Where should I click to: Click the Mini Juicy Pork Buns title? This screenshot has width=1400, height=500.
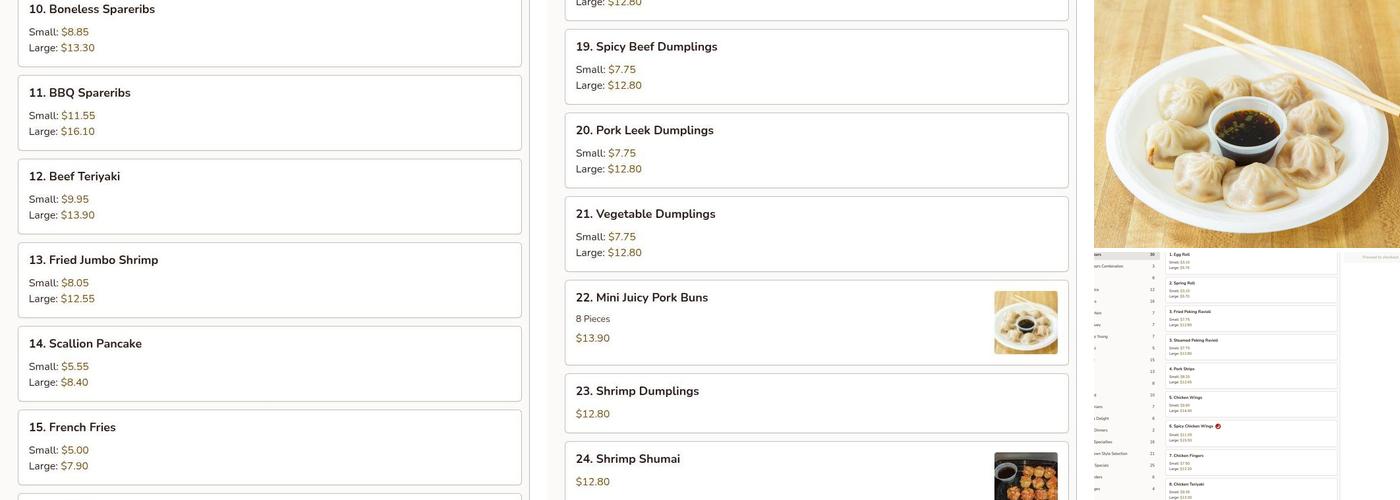(641, 298)
